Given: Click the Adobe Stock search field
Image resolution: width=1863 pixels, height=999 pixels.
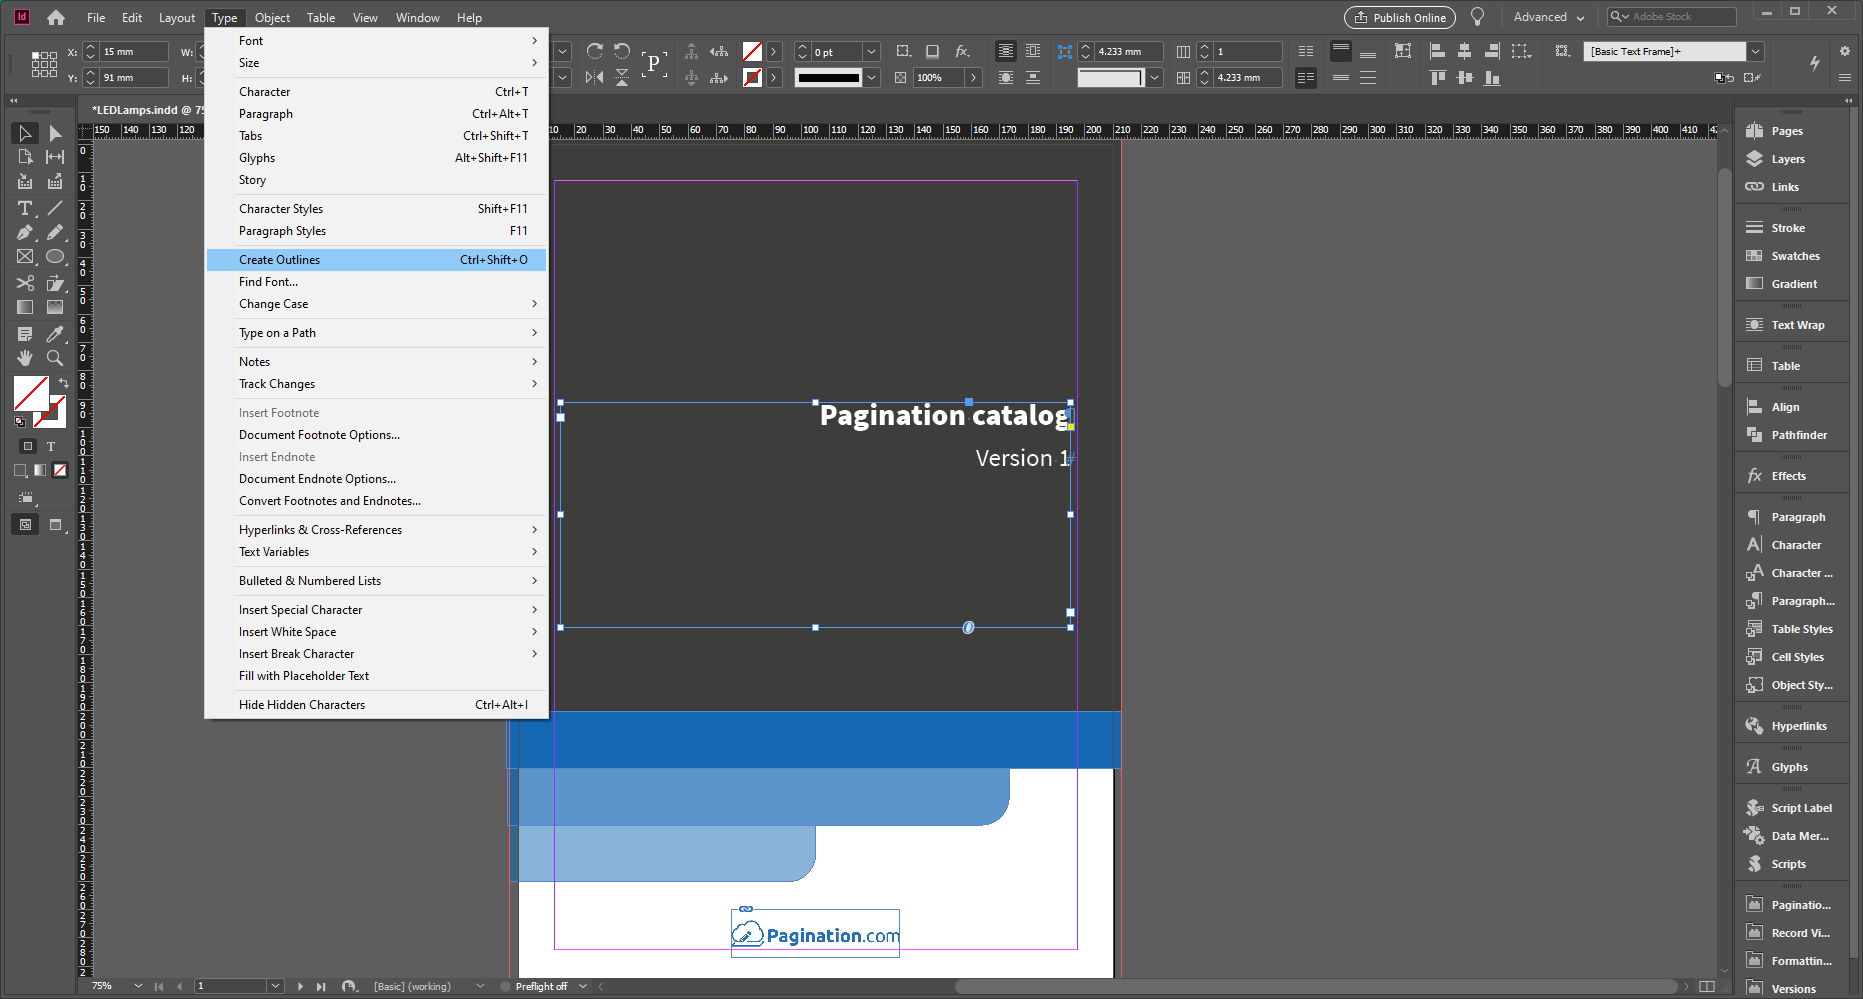Looking at the screenshot, I should tap(1680, 17).
